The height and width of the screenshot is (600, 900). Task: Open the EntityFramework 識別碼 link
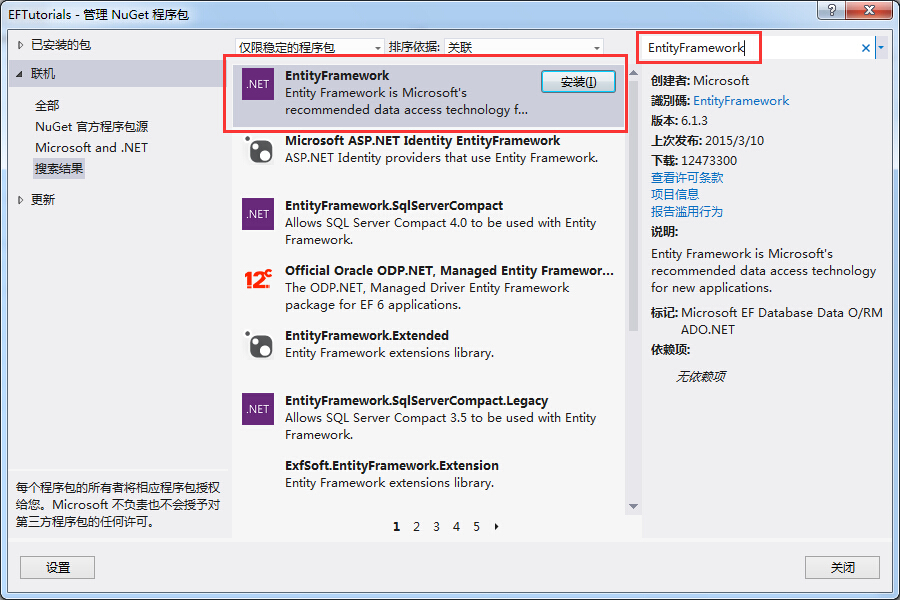[740, 101]
